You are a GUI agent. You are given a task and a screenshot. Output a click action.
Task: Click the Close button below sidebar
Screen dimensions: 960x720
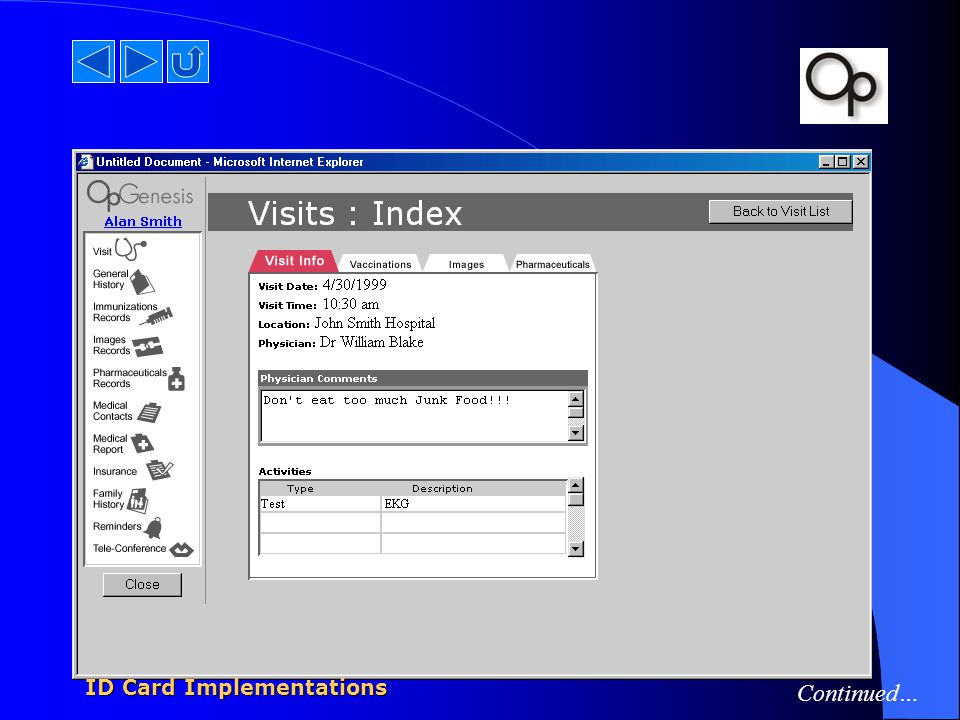tap(142, 585)
